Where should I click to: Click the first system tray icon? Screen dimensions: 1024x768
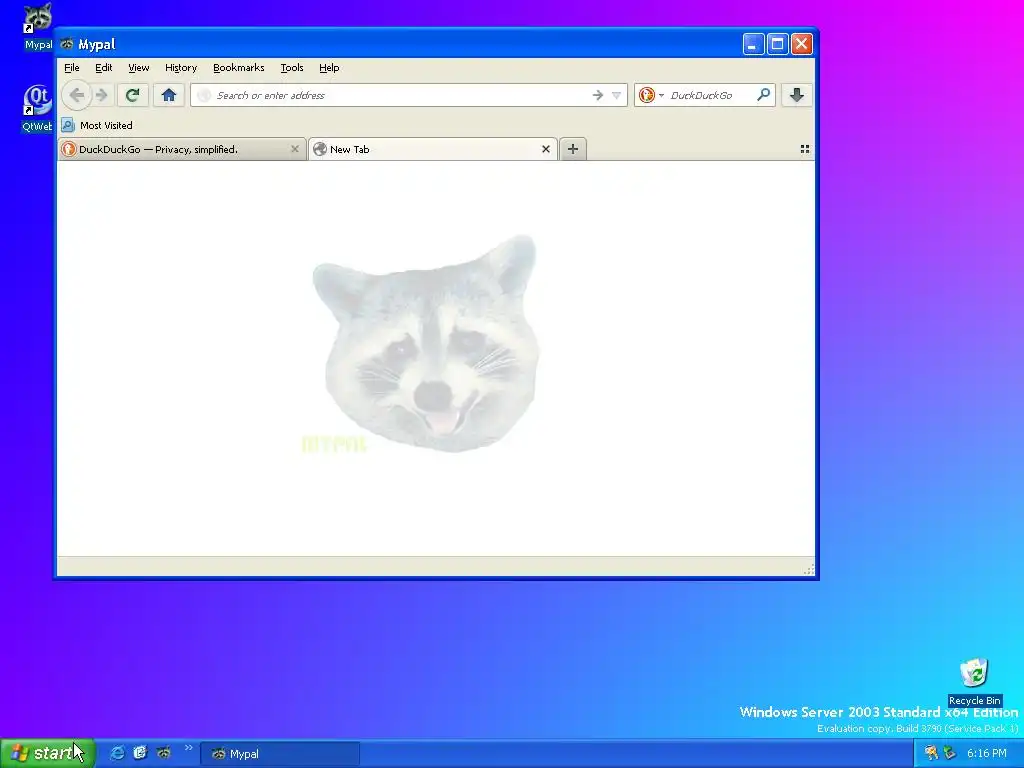tap(931, 753)
